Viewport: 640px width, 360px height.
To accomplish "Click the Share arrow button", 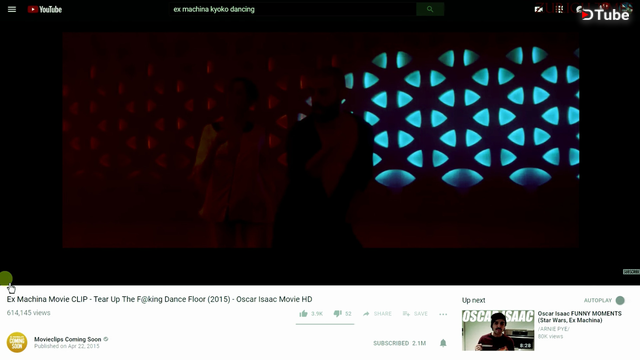I will [377, 313].
